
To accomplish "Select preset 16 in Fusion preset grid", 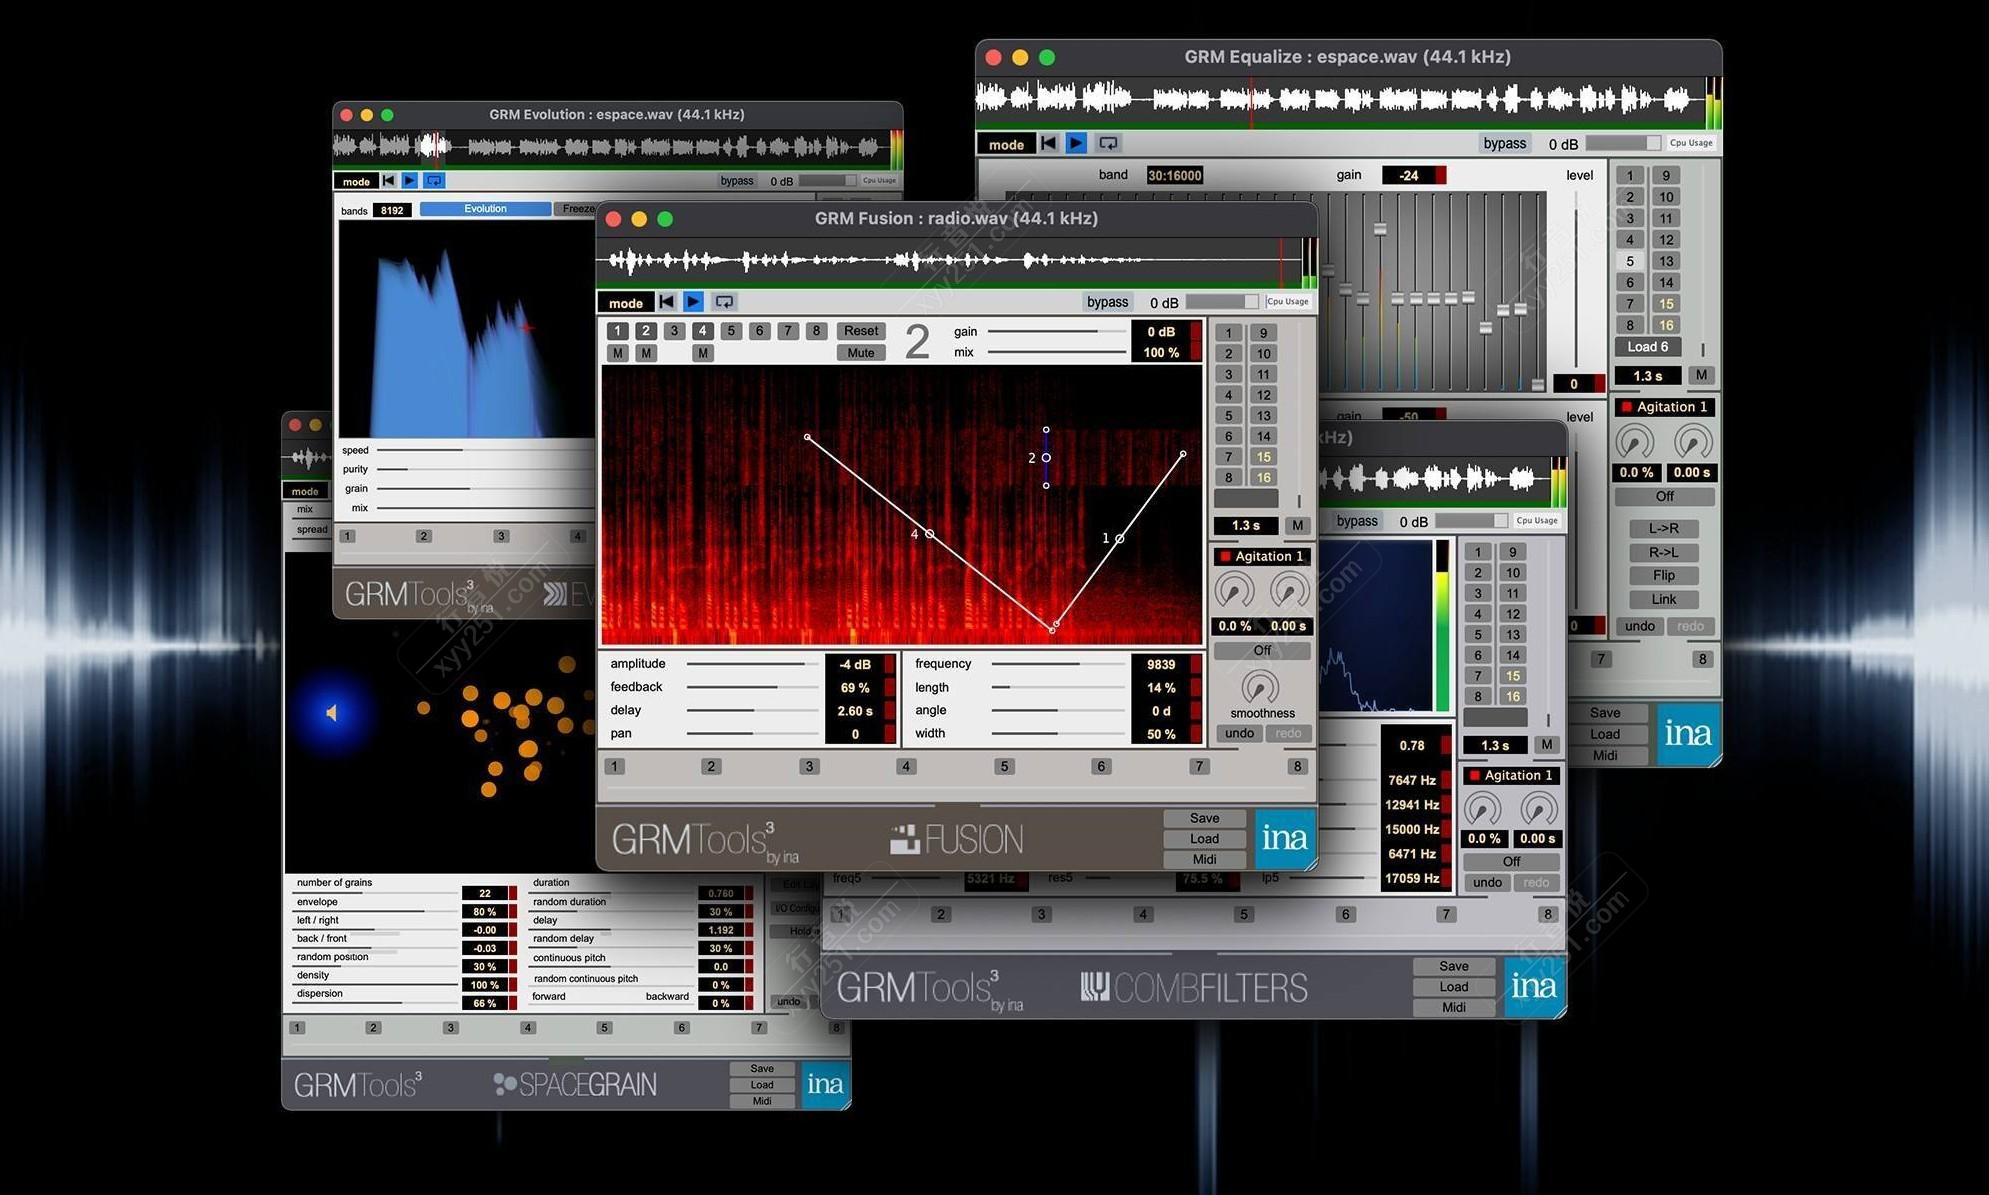I will click(1264, 477).
